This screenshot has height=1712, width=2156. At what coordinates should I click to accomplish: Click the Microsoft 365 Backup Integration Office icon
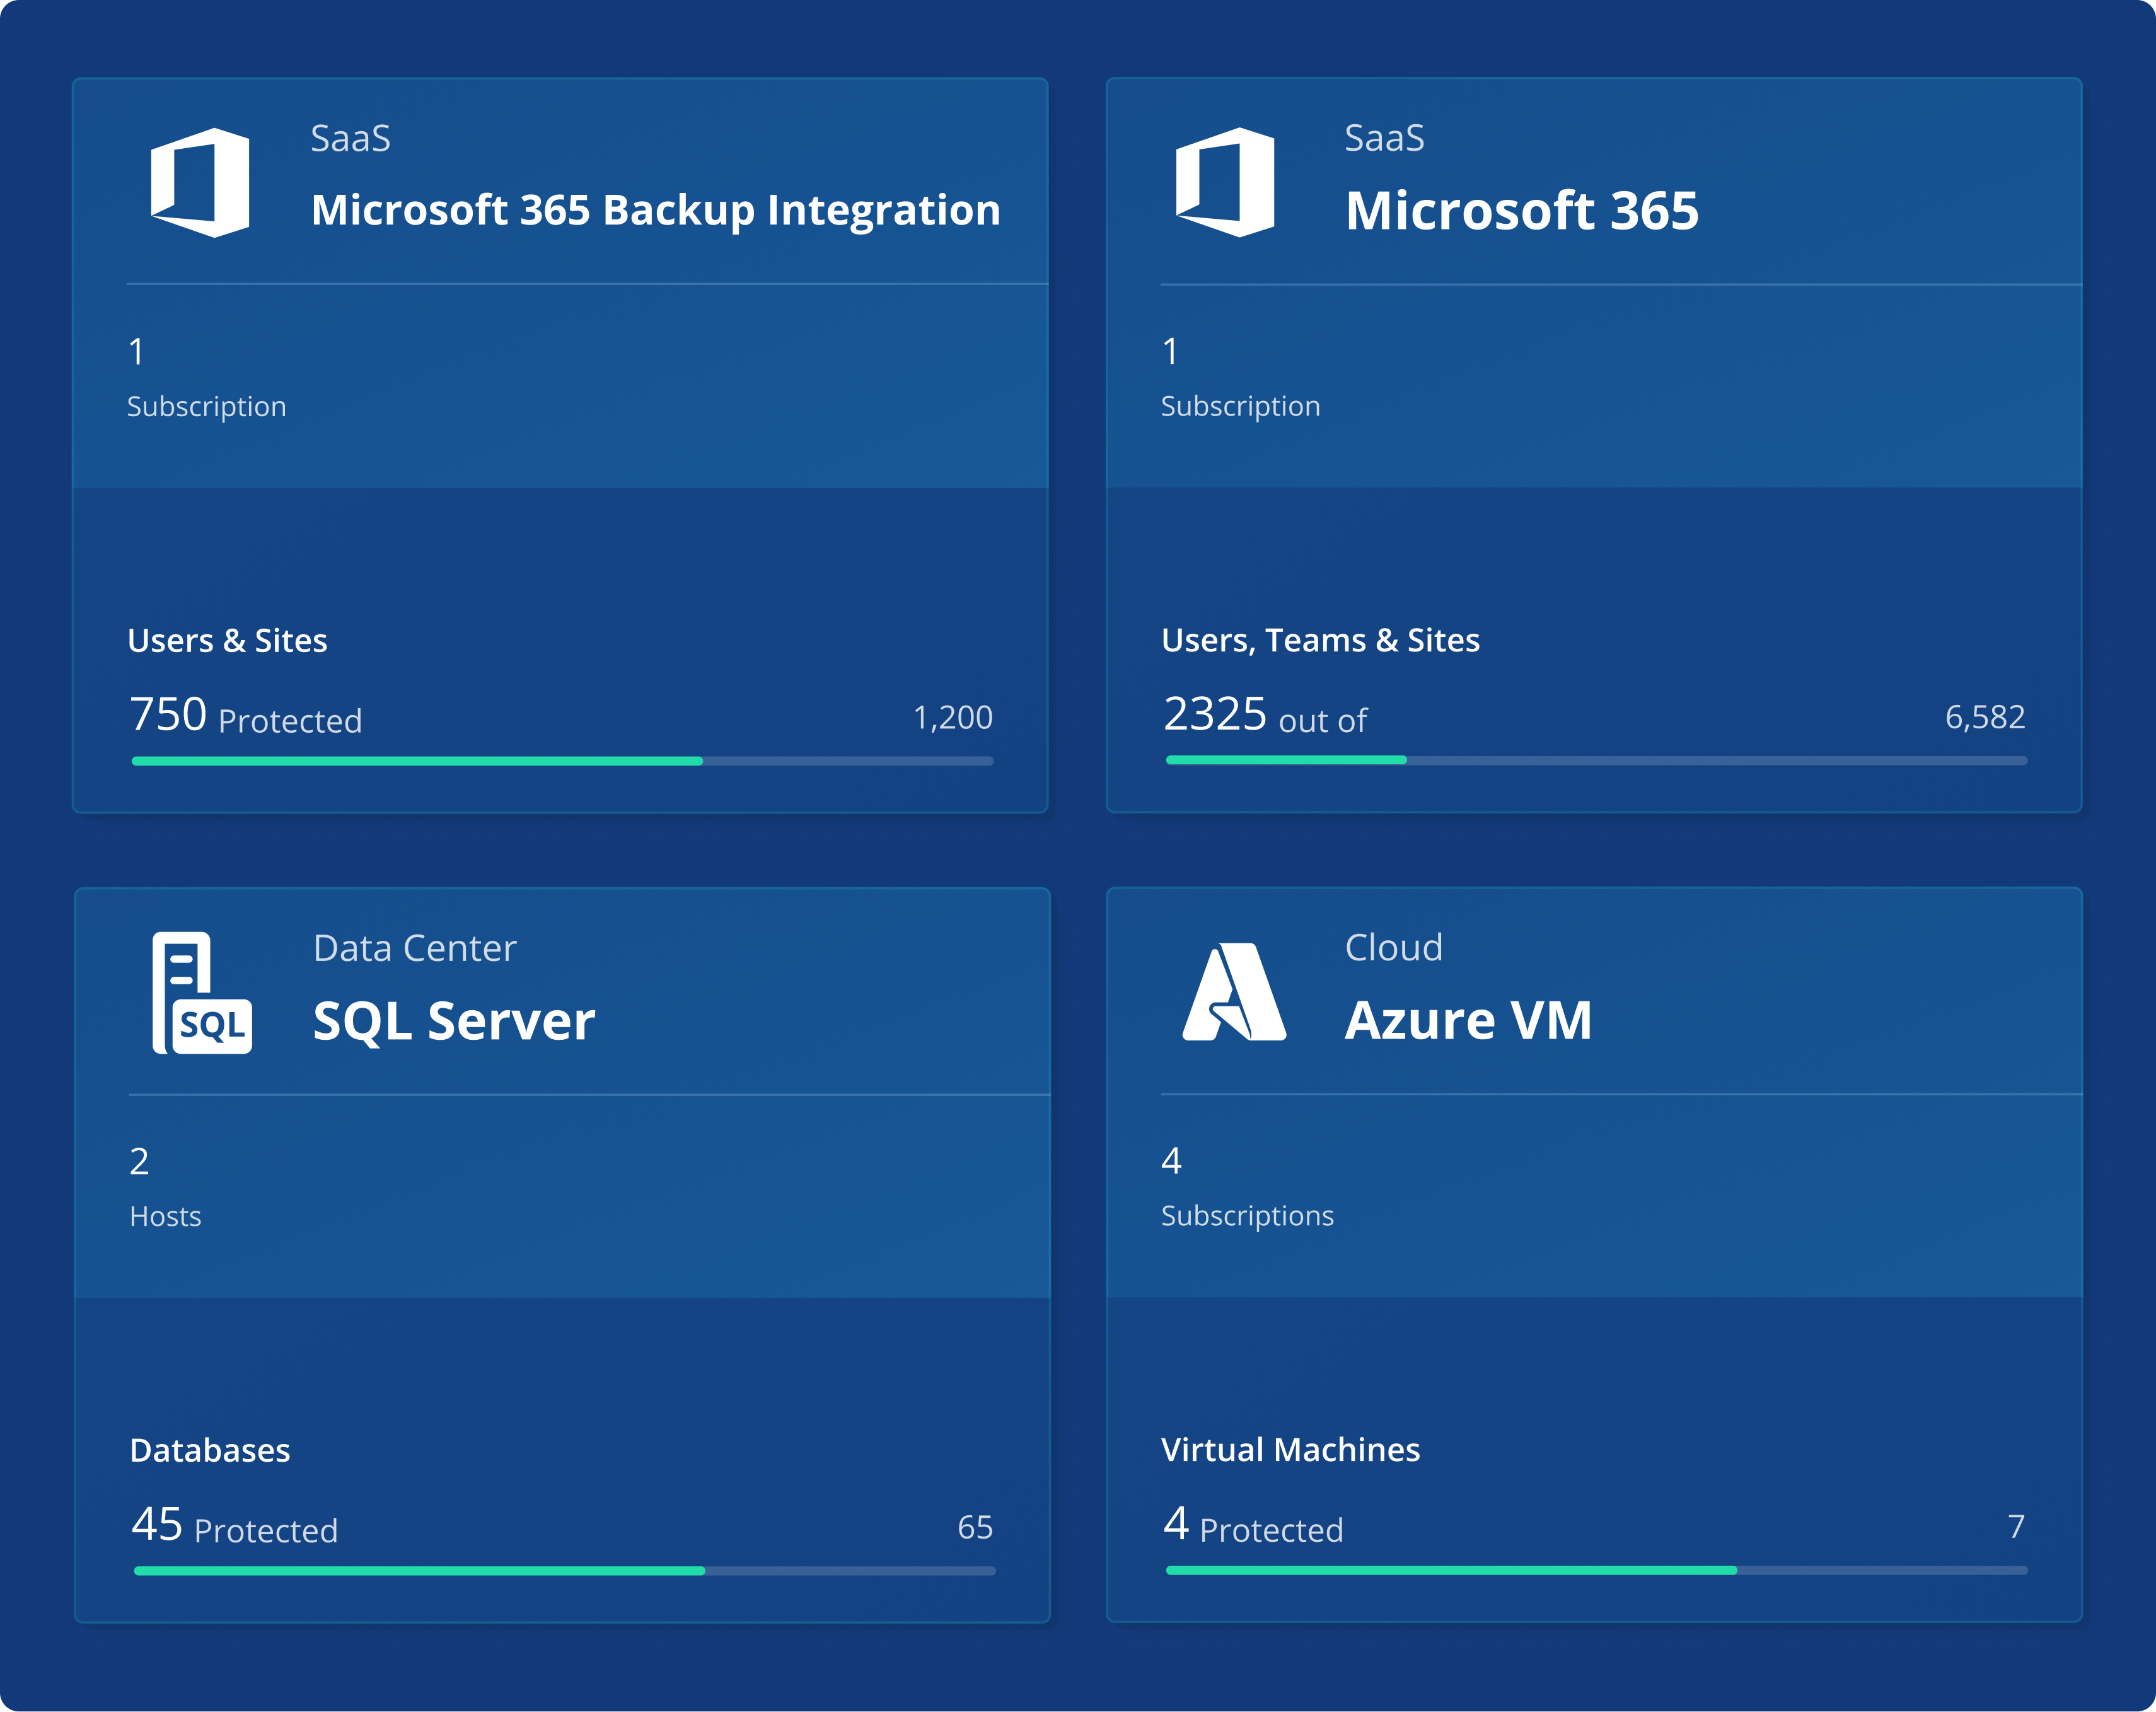coord(200,182)
